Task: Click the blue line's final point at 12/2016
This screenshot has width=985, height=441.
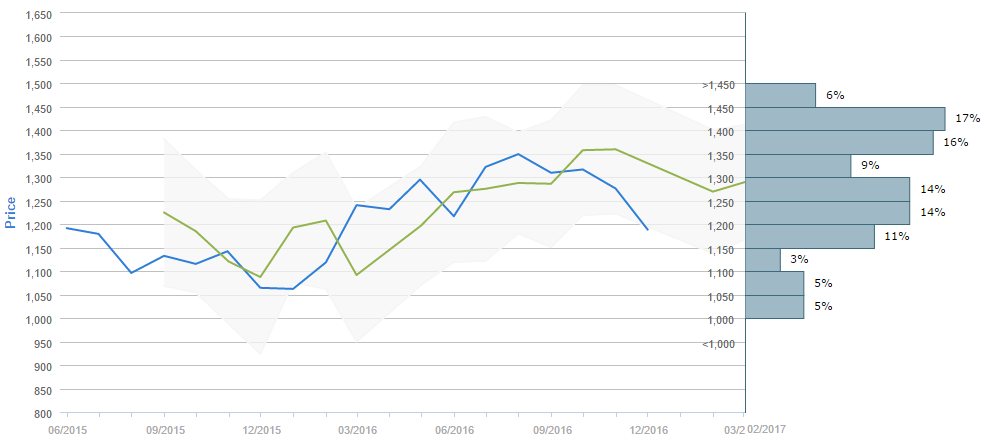Action: click(648, 230)
